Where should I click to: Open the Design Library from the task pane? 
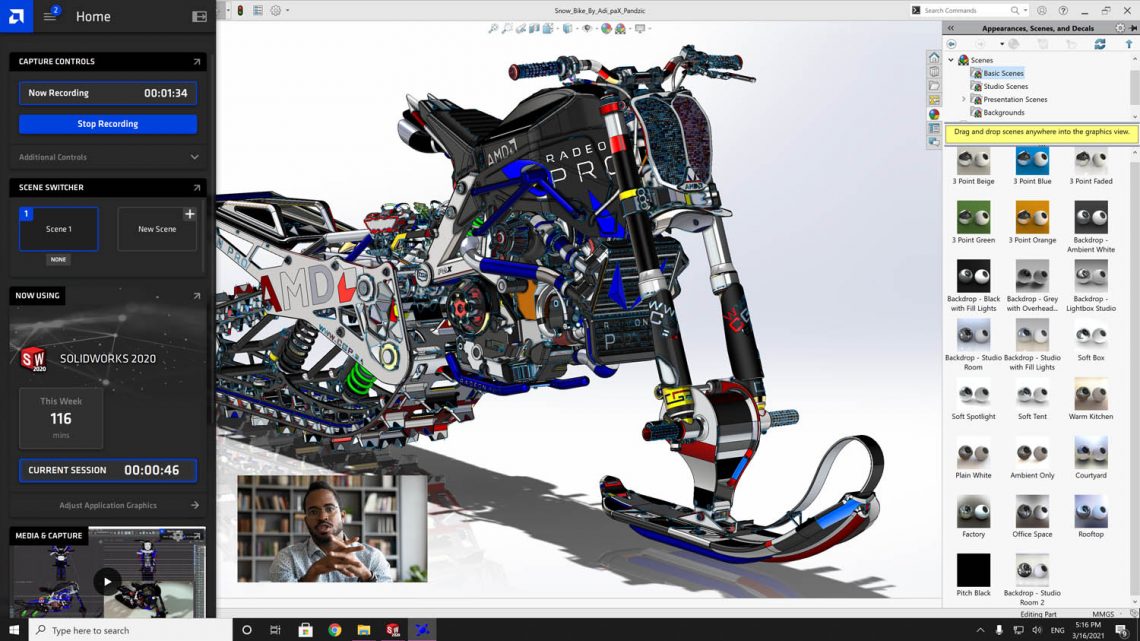[933, 70]
